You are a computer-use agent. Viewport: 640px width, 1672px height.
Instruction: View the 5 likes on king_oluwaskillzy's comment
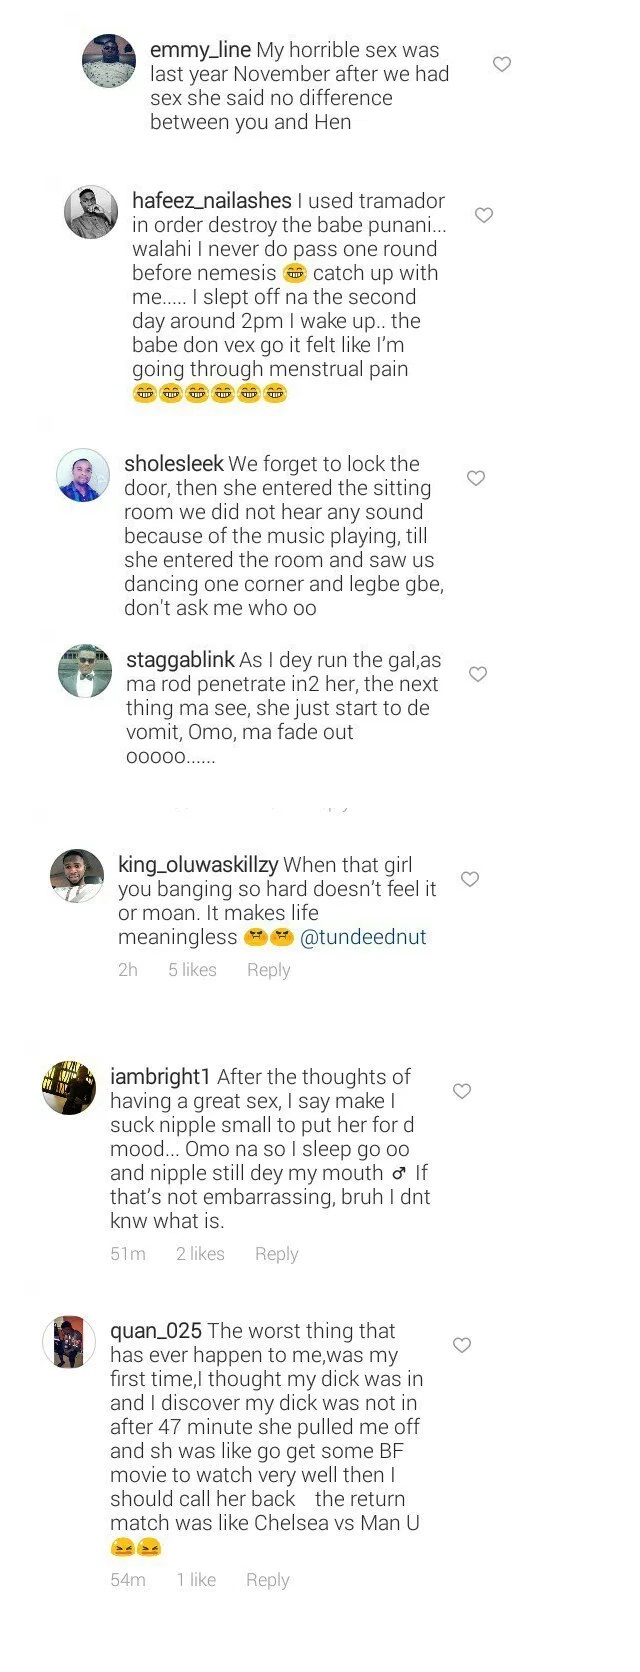192,970
